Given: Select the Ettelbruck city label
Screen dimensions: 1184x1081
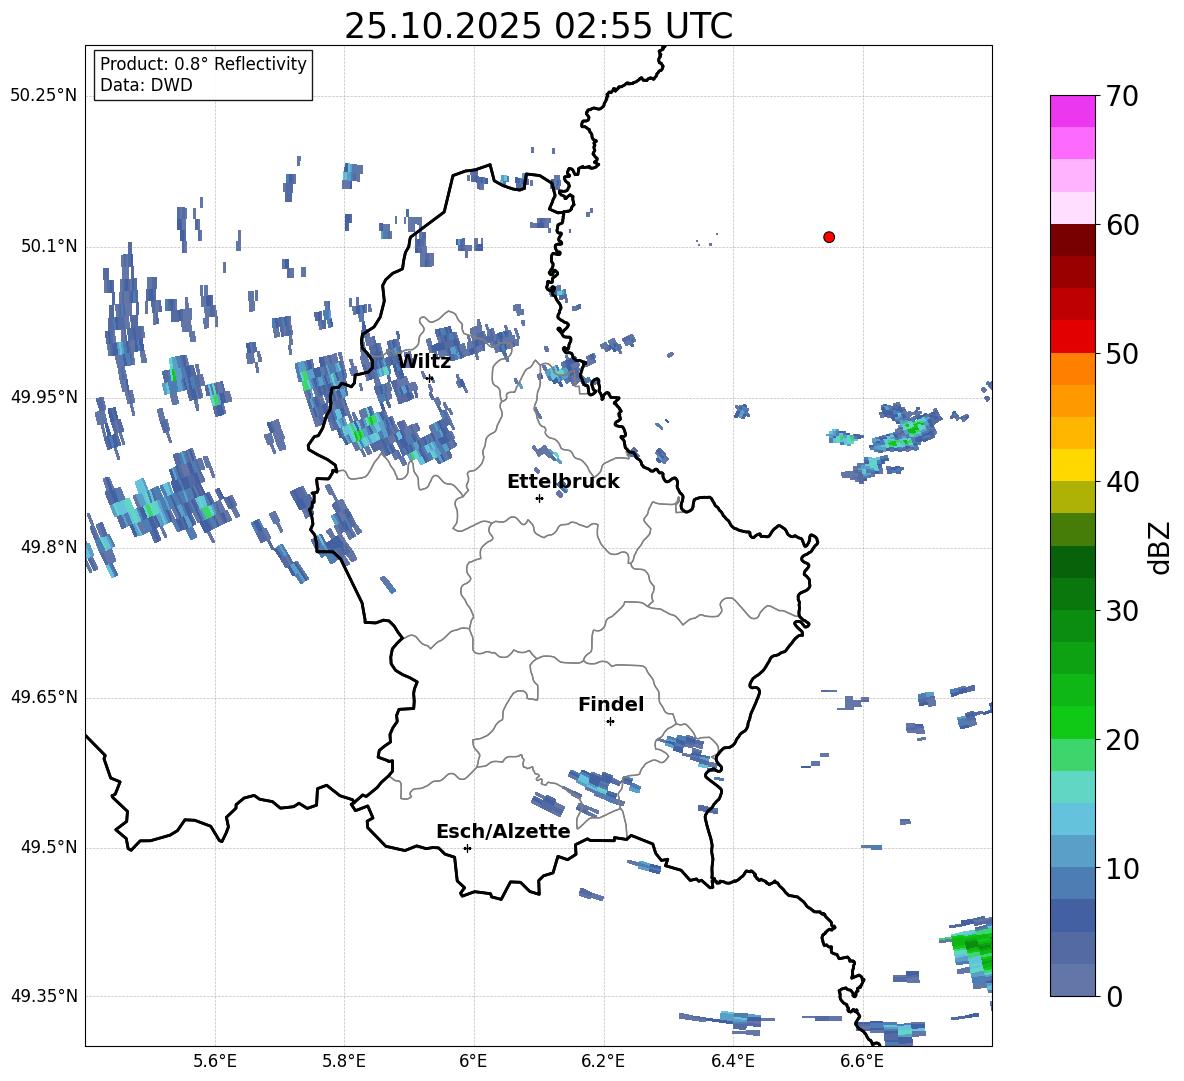Looking at the screenshot, I should point(563,482).
